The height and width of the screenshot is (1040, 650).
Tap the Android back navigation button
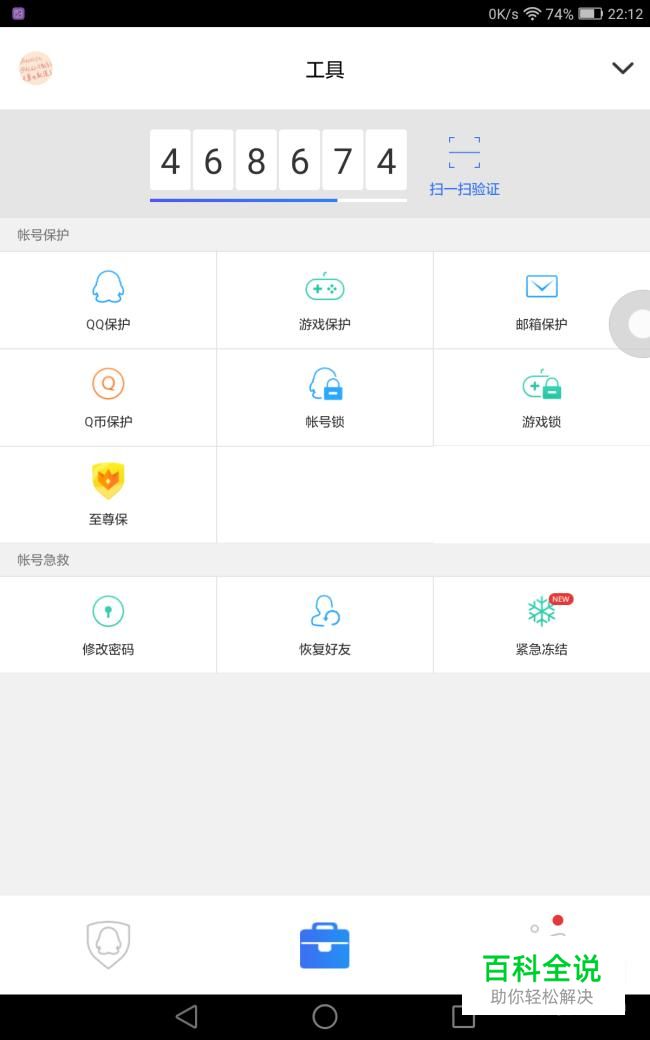coord(186,1016)
